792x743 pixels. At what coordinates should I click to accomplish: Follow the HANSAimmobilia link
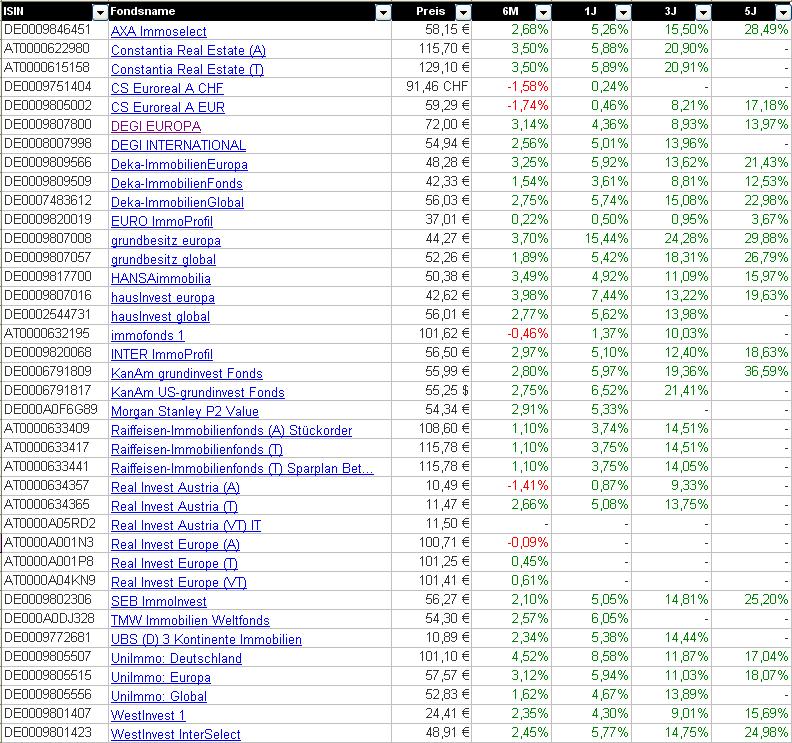click(161, 278)
